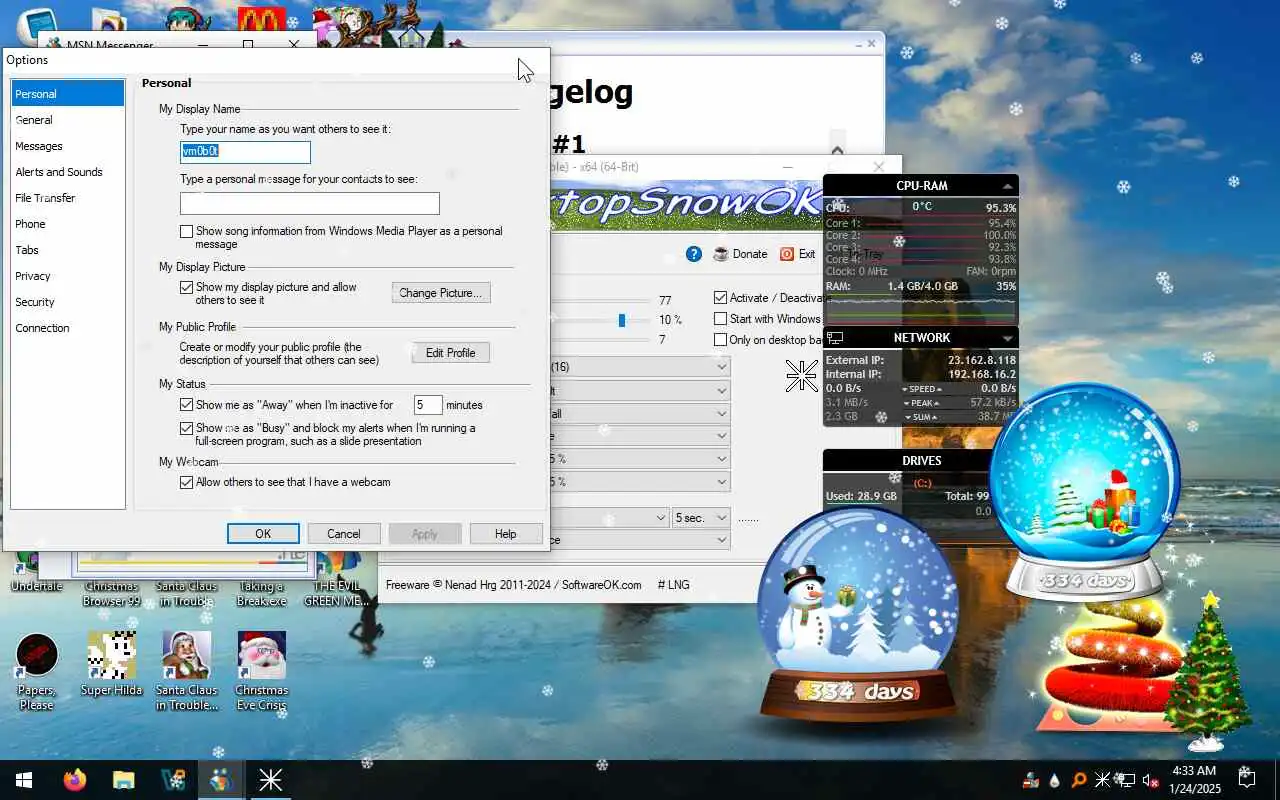Open the 5 sec. dropdown

coord(702,518)
